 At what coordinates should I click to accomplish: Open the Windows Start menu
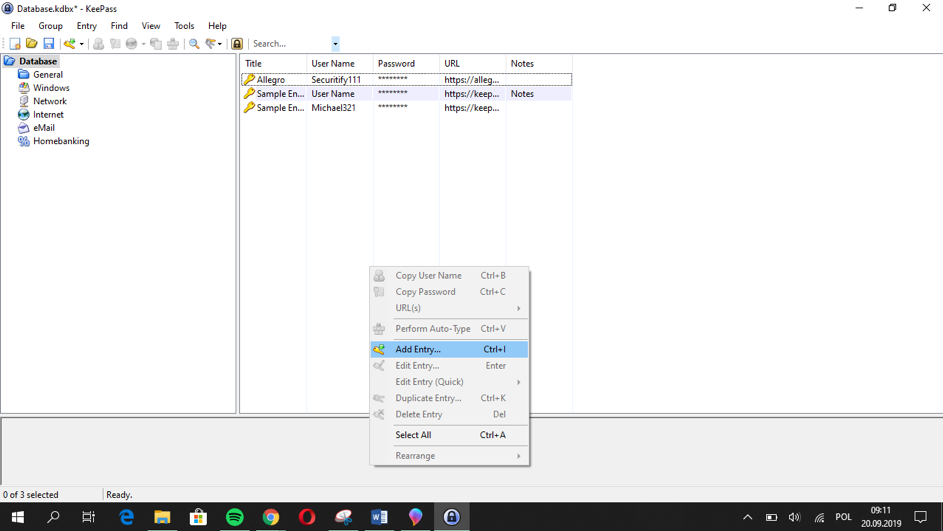[17, 517]
